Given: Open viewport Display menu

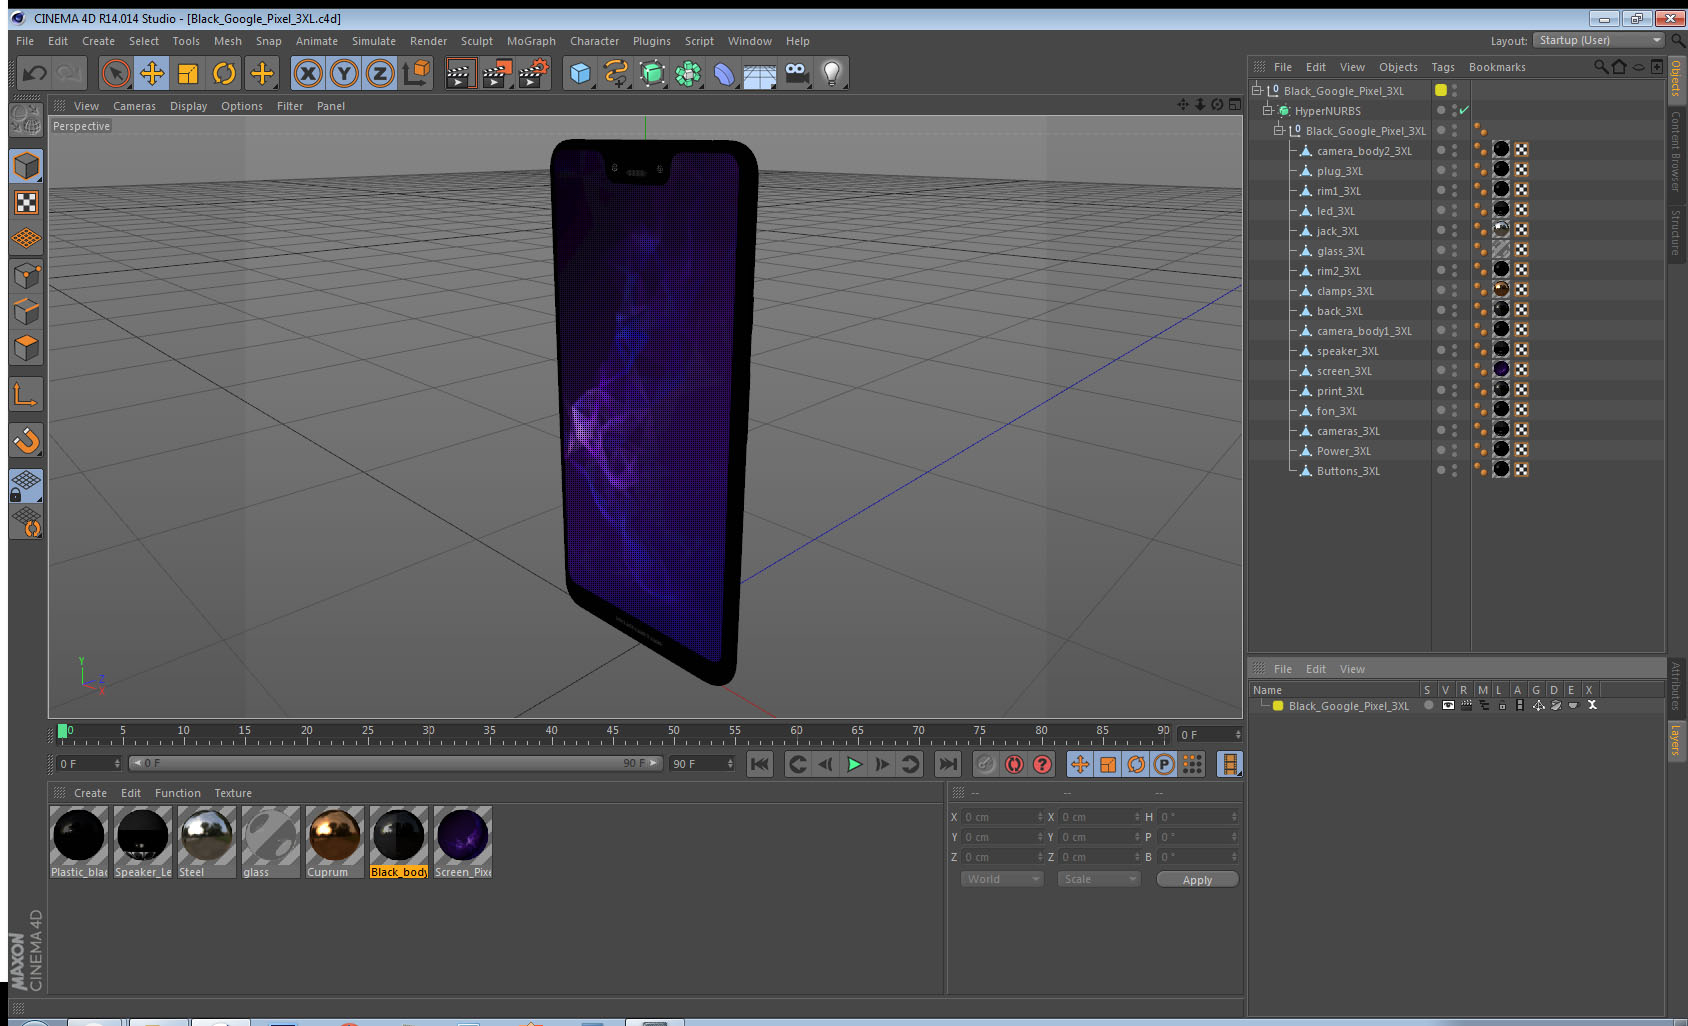Looking at the screenshot, I should tap(188, 106).
